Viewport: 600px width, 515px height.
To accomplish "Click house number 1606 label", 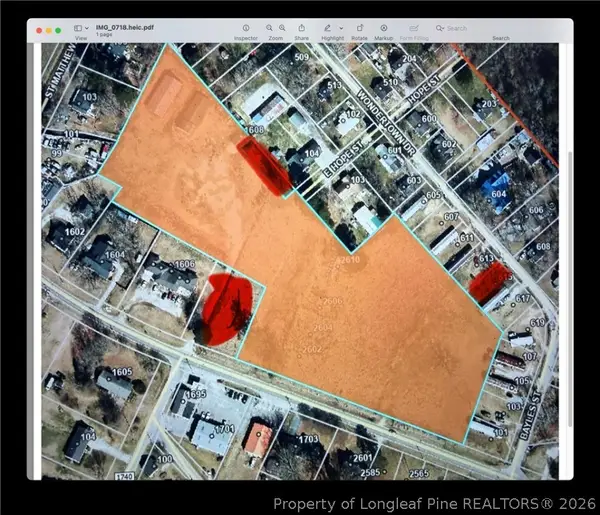I will 185,264.
